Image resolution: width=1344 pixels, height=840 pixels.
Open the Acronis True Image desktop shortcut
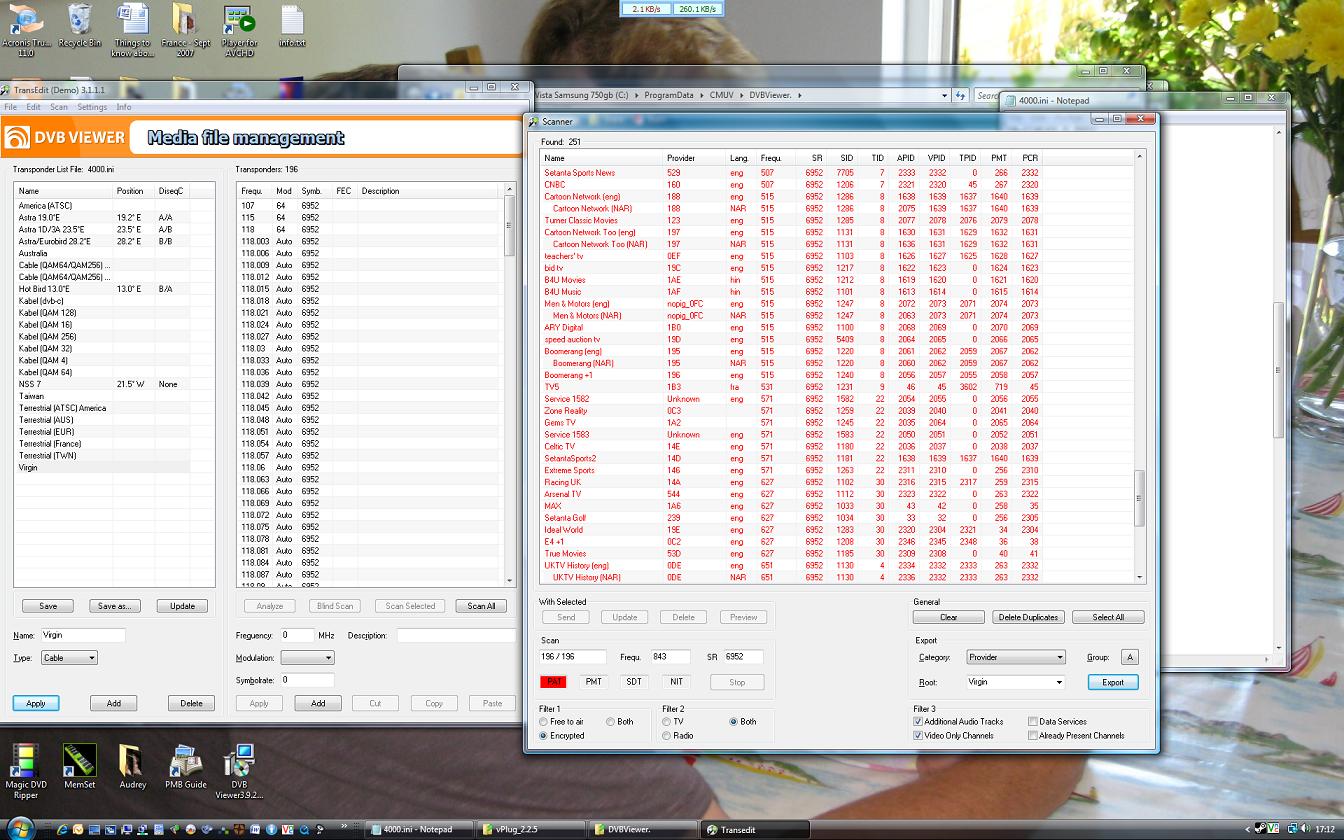tap(26, 28)
